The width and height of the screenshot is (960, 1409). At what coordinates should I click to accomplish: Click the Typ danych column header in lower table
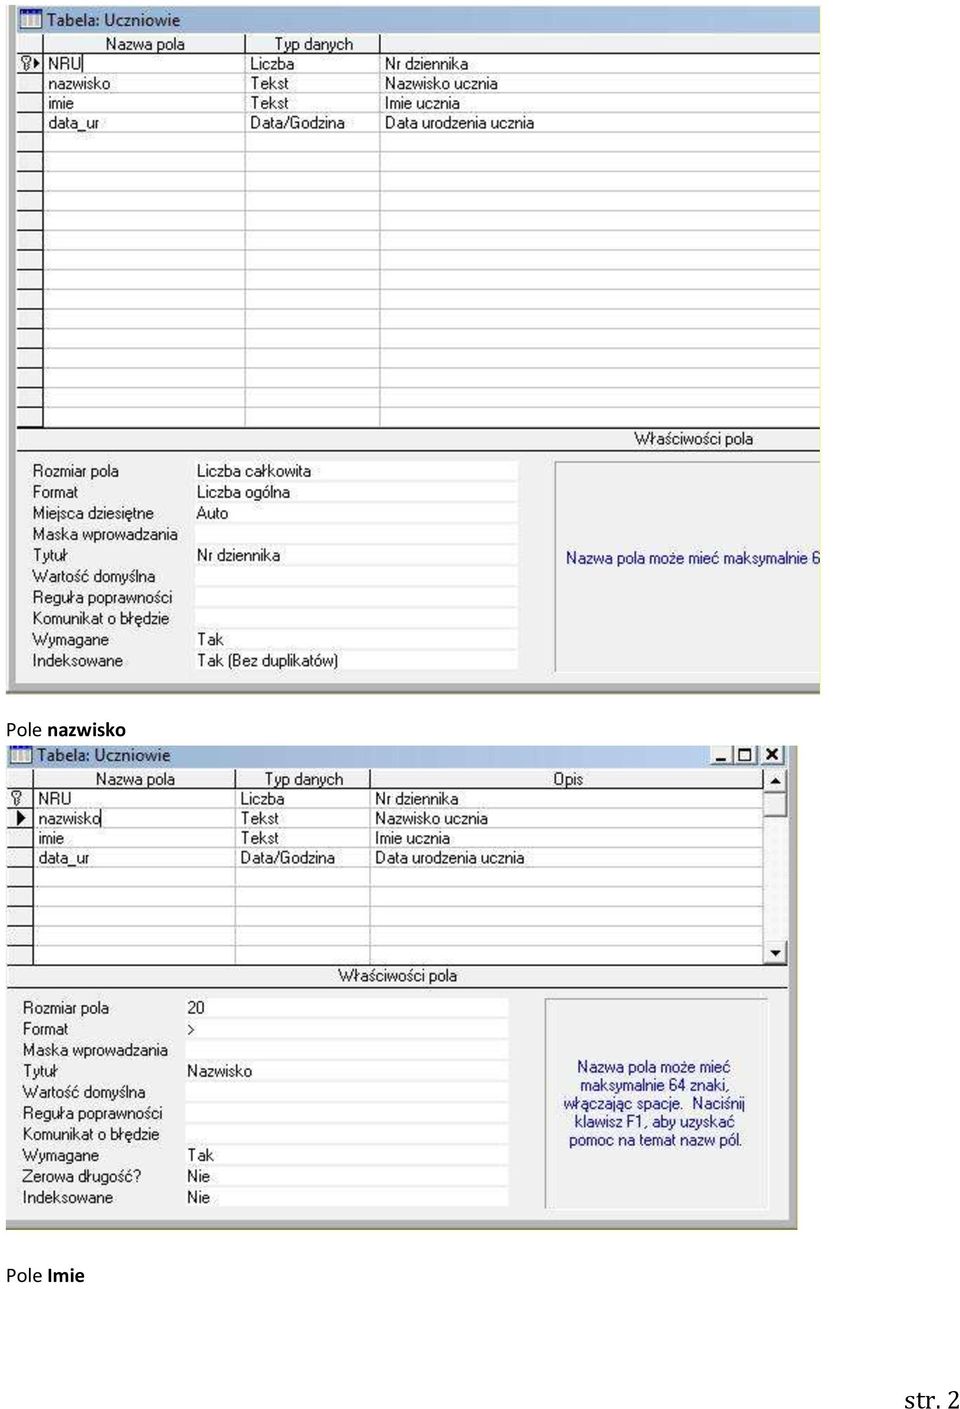click(x=303, y=779)
